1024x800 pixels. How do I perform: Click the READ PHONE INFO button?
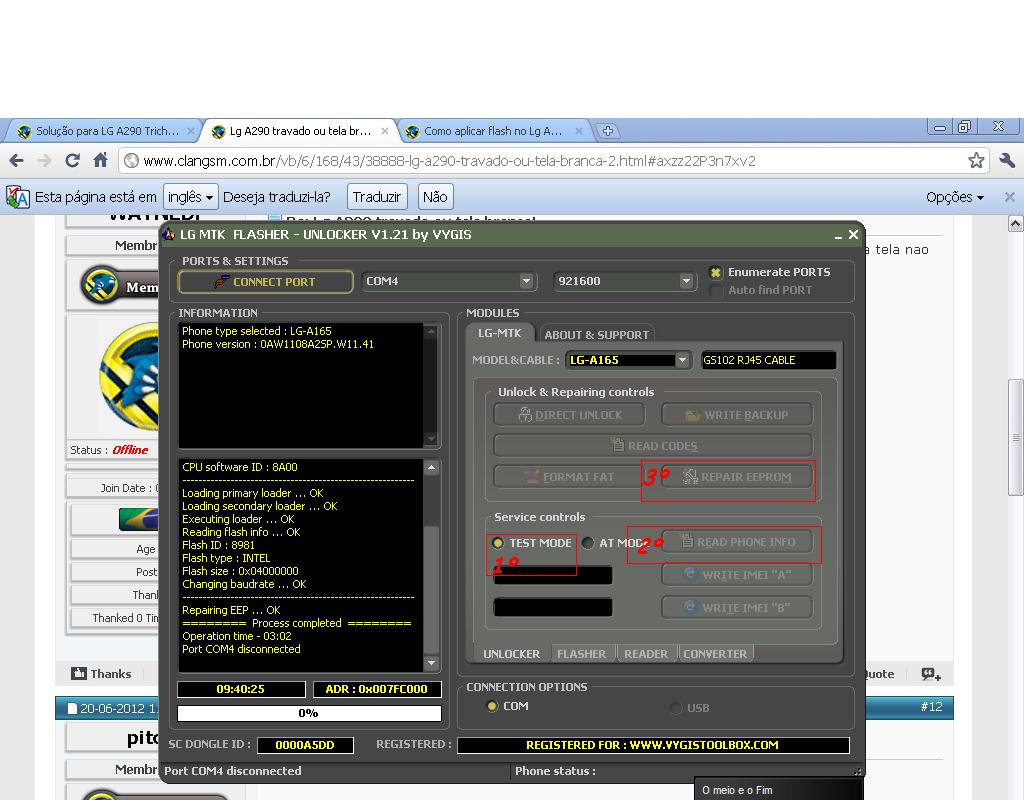(x=737, y=541)
